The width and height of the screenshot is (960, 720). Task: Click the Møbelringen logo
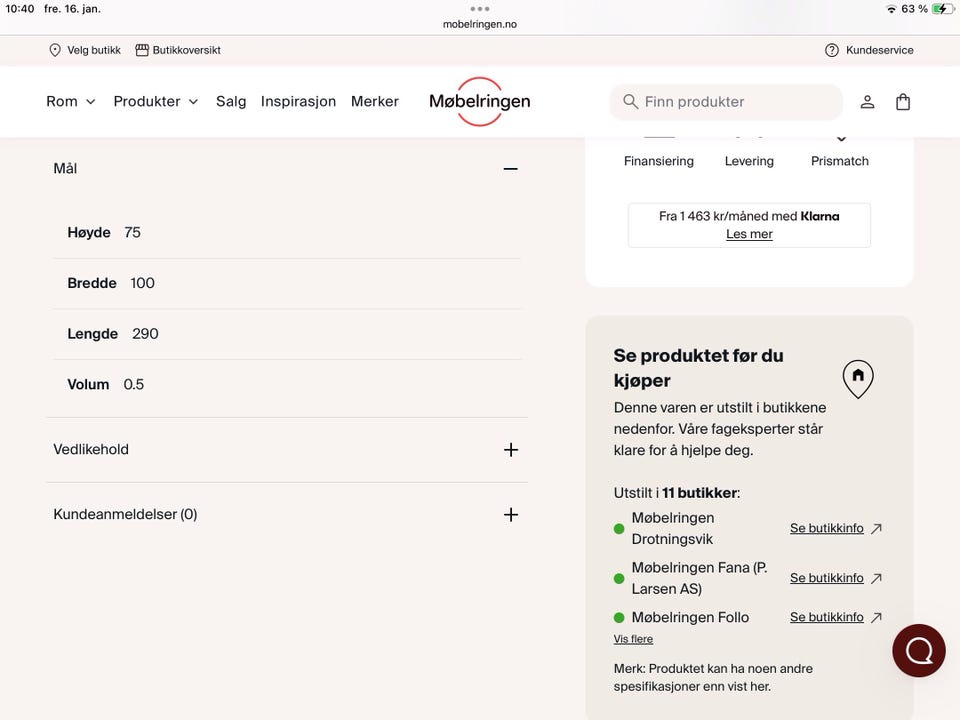pos(479,102)
